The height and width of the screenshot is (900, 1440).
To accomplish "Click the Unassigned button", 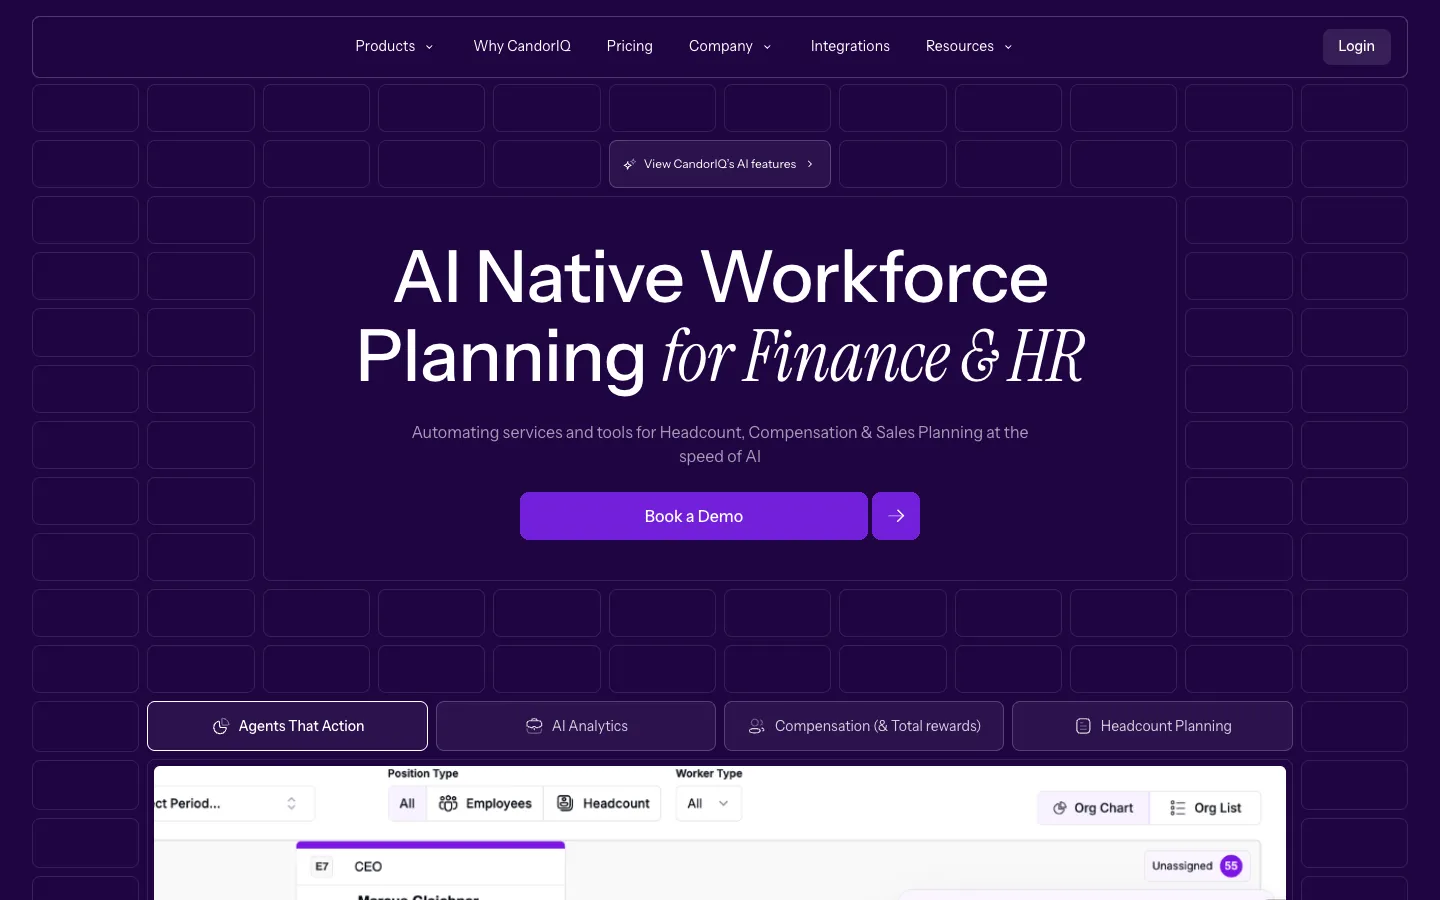I will (x=1197, y=866).
